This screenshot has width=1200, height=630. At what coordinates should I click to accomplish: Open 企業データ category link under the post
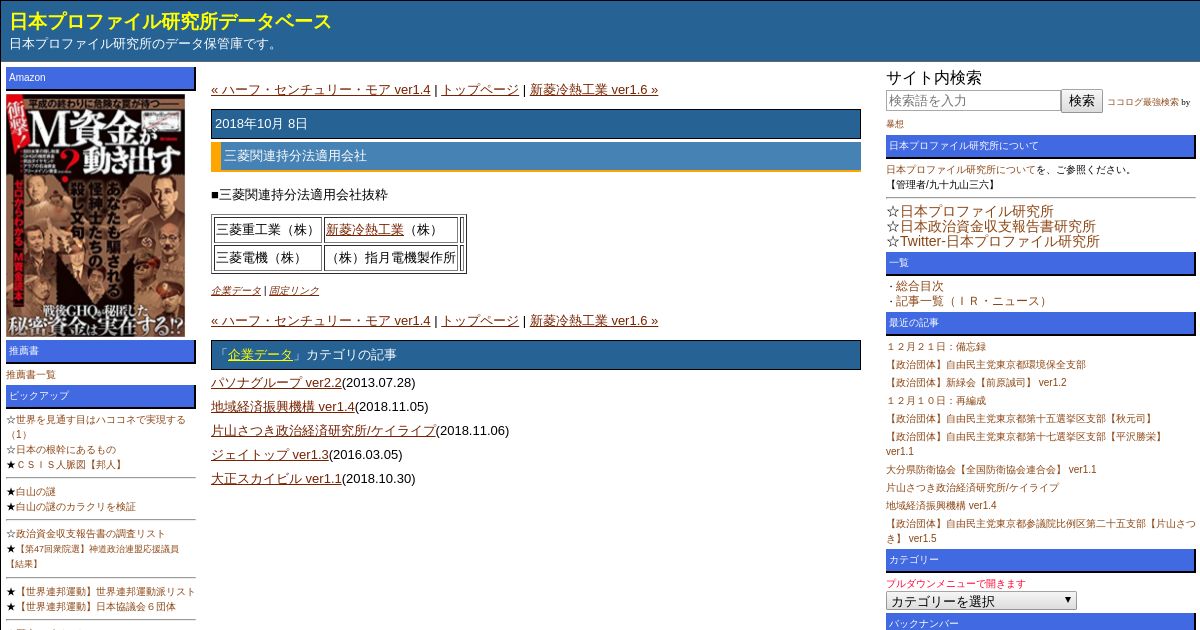point(236,290)
